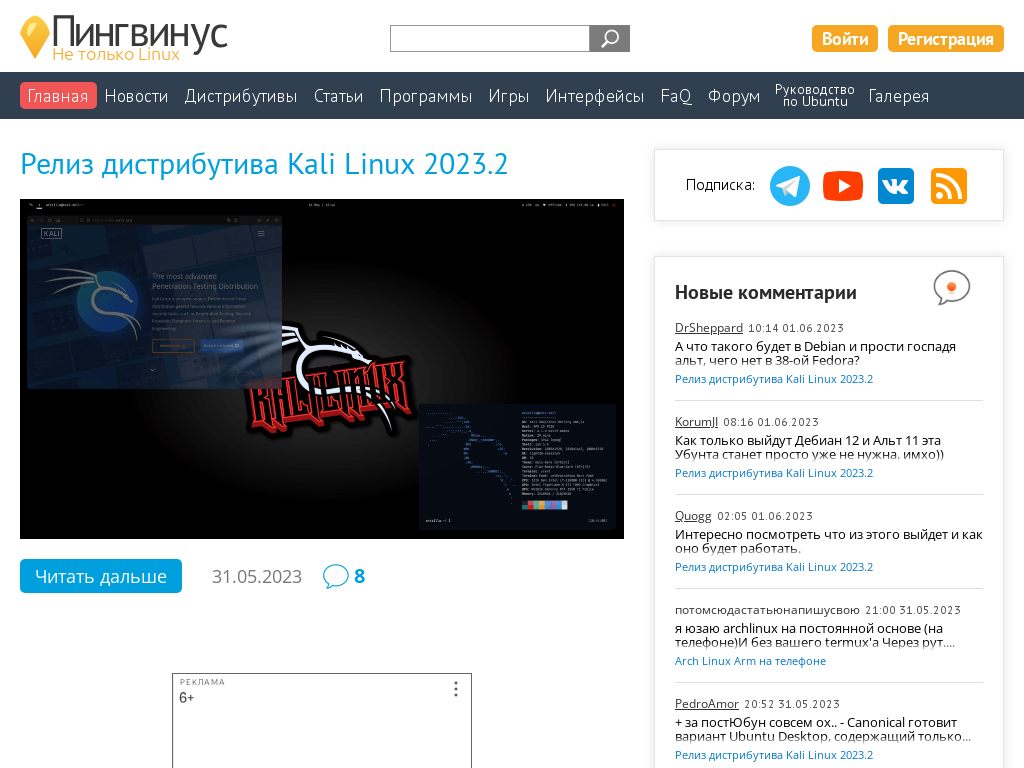Click the timestamp 21:00 31.05.2023
The height and width of the screenshot is (768, 1024).
point(913,611)
